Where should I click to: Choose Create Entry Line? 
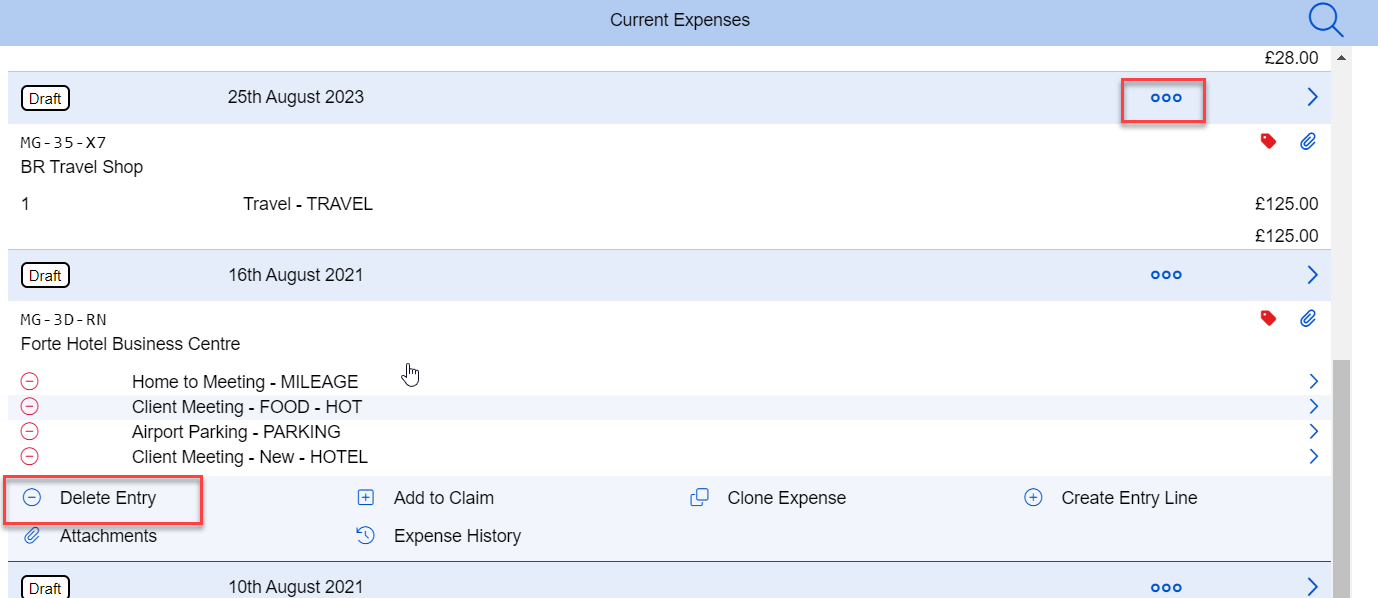[1111, 498]
